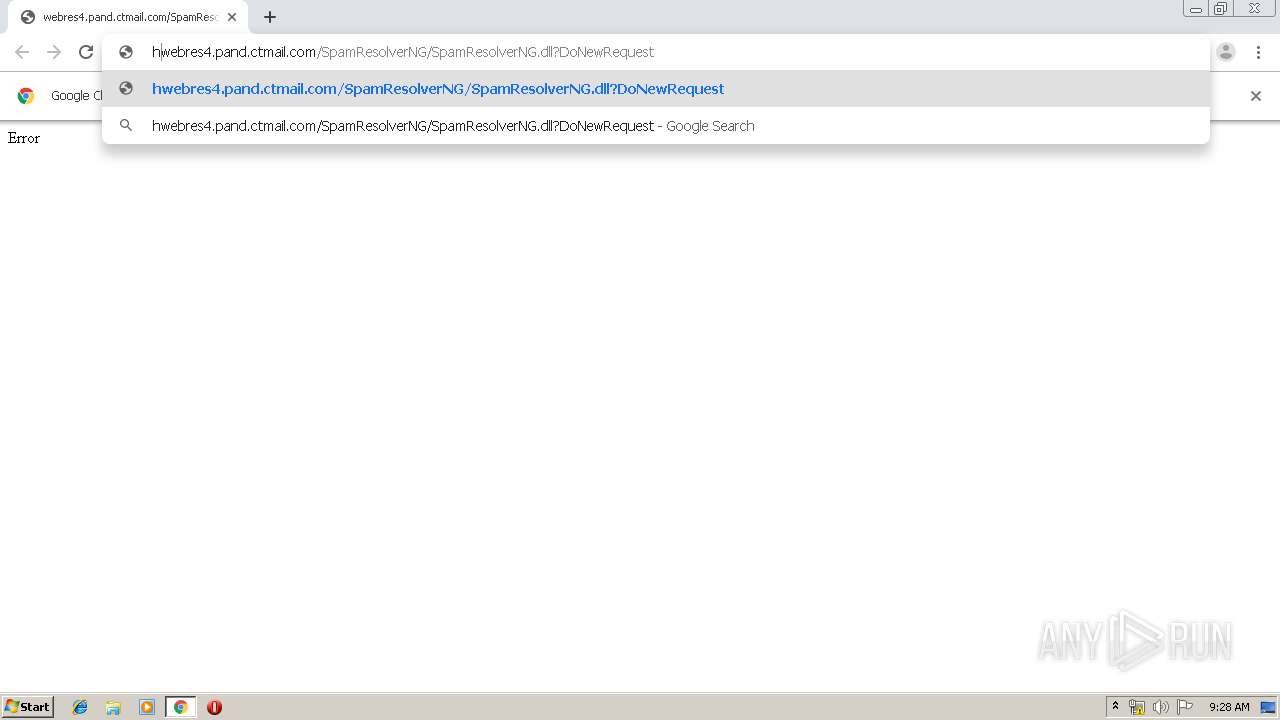This screenshot has width=1280, height=720.
Task: Click the red stop-sign taskbar icon
Action: [214, 707]
